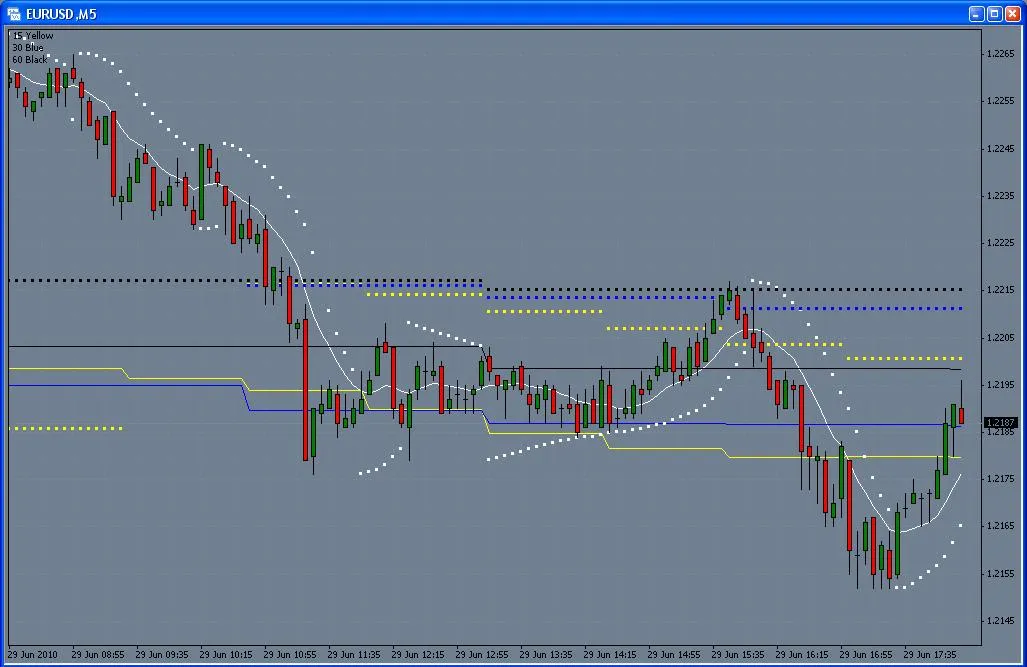Select the black 60-period indicator line
Viewport: 1027px width, 667px height.
tap(150, 348)
